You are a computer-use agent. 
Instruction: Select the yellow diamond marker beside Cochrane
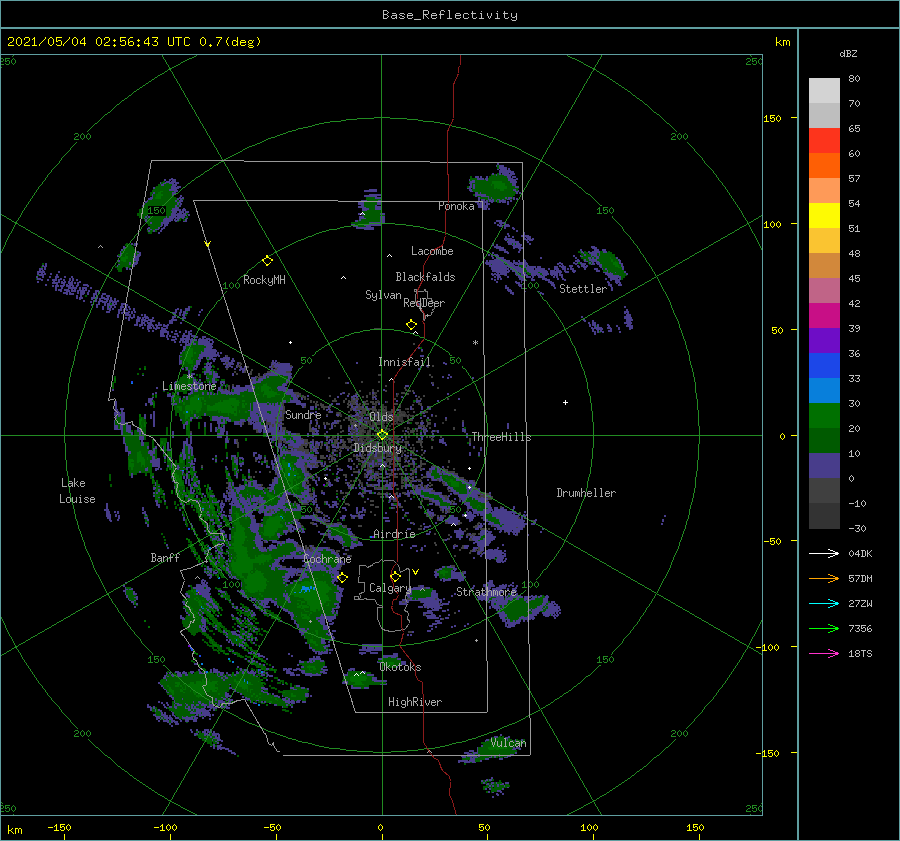point(343,578)
